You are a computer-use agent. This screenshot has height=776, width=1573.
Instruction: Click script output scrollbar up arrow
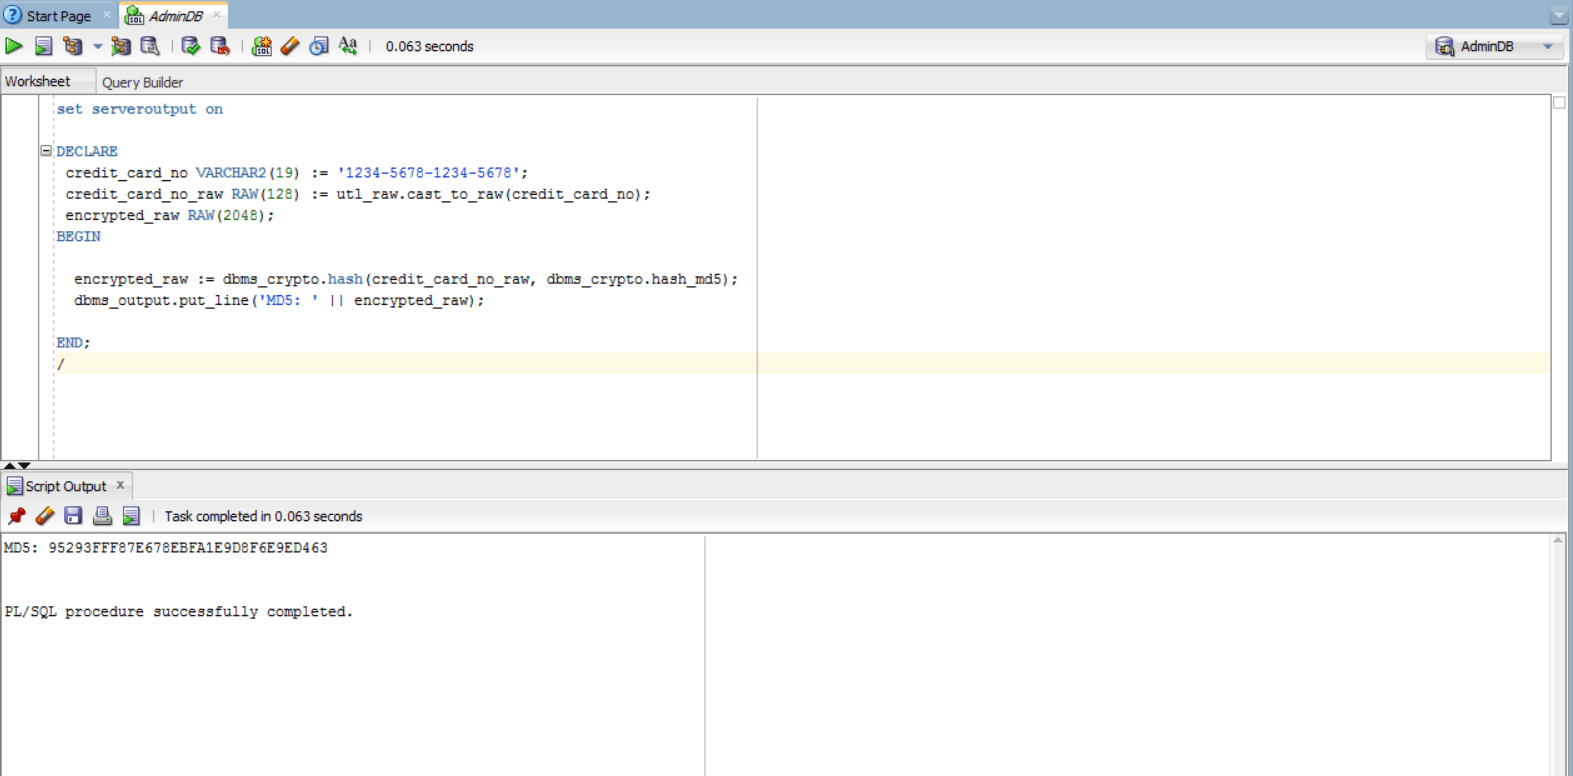tap(1558, 540)
